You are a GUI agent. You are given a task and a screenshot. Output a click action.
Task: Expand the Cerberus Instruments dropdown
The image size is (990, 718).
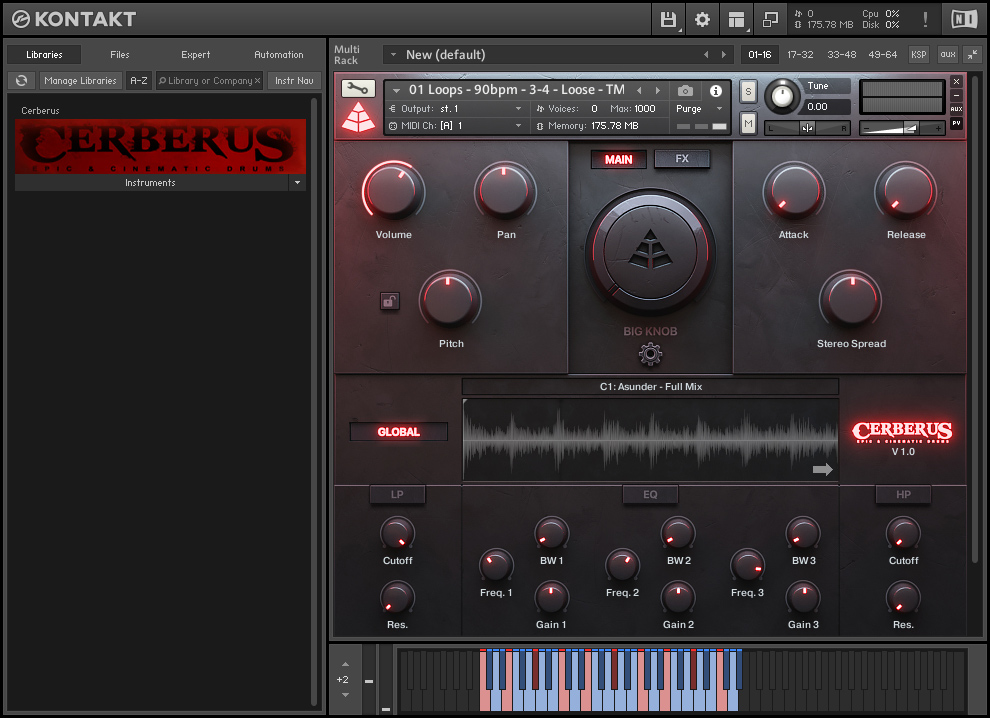click(297, 182)
